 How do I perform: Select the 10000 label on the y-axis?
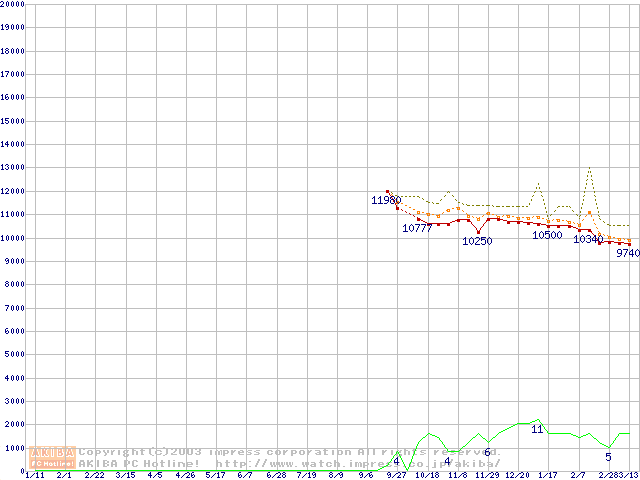point(13,238)
